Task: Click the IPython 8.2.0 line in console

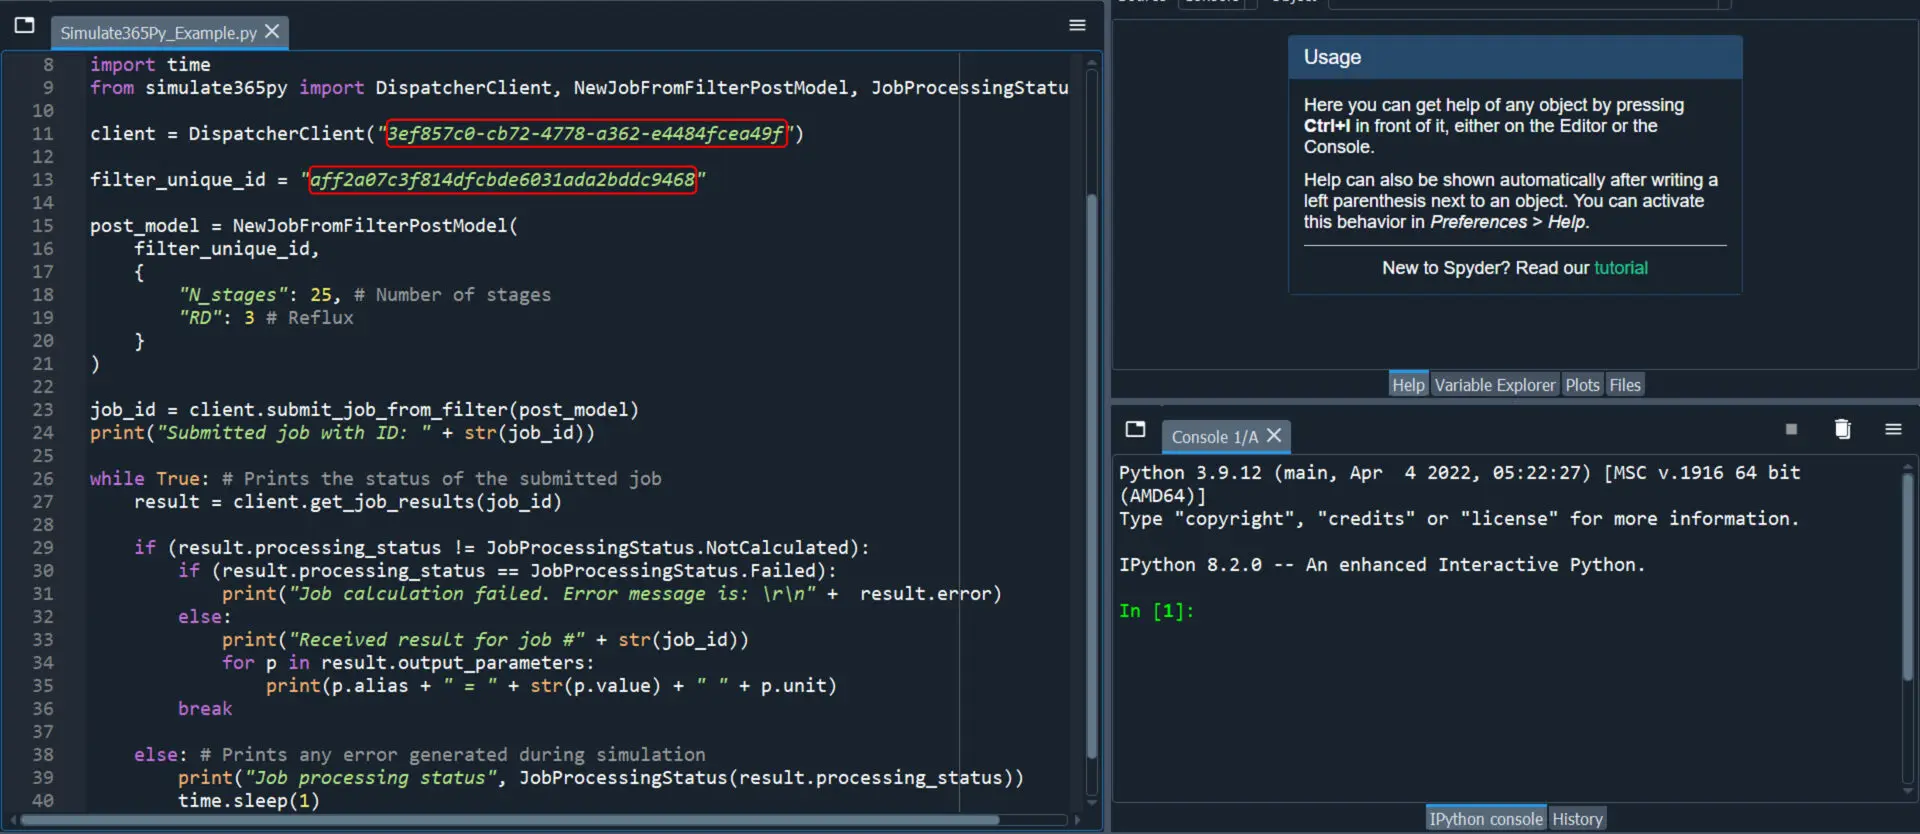Action: point(1381,565)
